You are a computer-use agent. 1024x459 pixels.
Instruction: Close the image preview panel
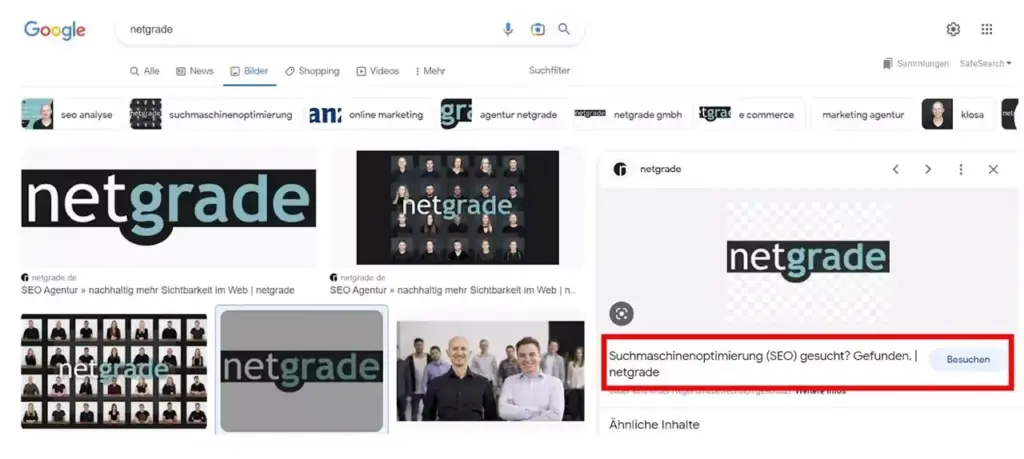click(993, 169)
